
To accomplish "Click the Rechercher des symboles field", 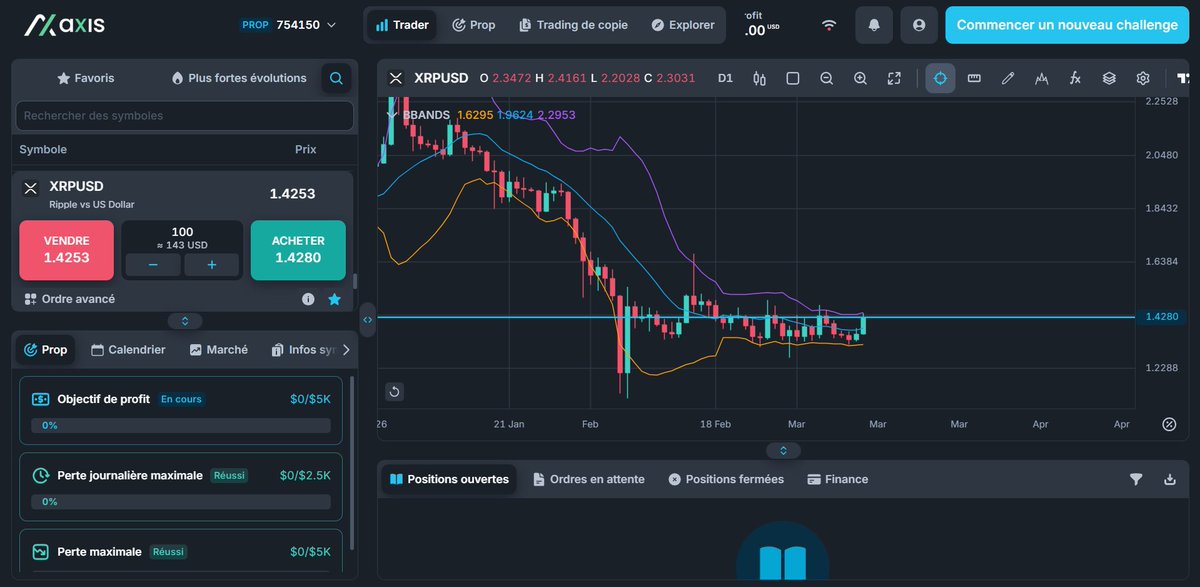I will pos(185,116).
